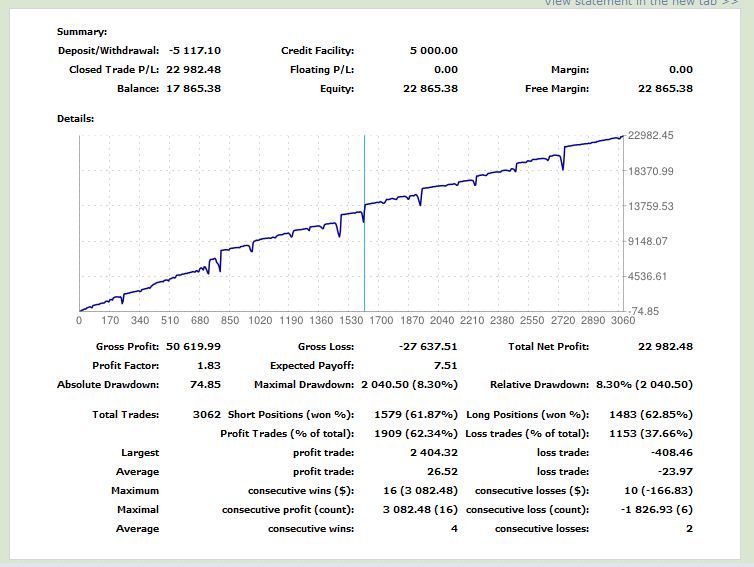Image resolution: width=754 pixels, height=567 pixels.
Task: Click the 'Deposit/Withdrawal:' label
Action: point(108,50)
